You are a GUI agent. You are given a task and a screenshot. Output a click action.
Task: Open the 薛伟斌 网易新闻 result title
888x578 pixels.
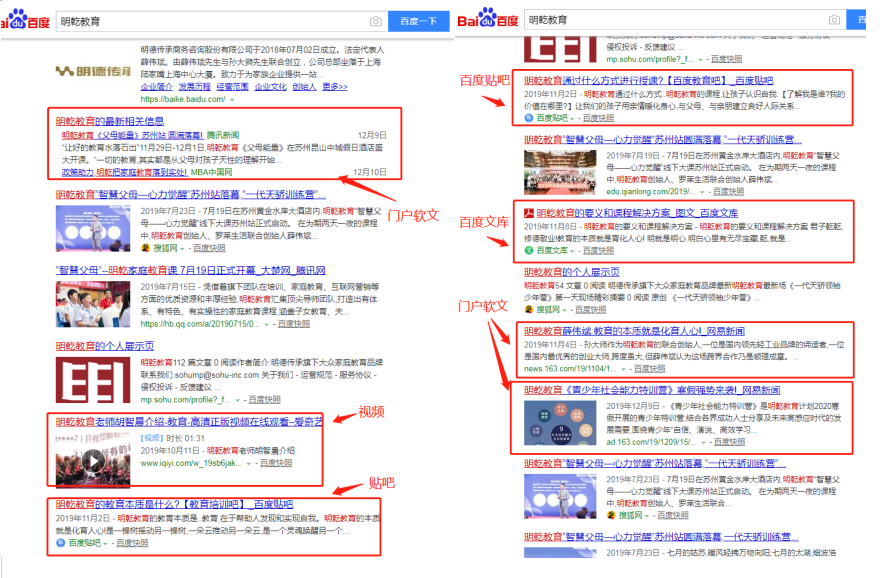click(634, 331)
